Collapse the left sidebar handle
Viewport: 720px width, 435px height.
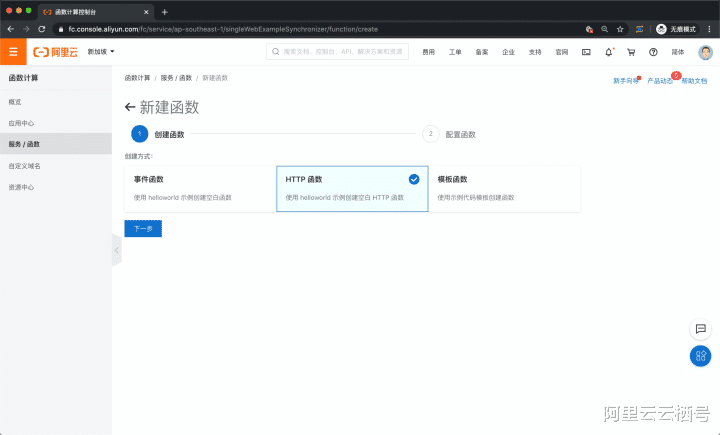click(117, 250)
